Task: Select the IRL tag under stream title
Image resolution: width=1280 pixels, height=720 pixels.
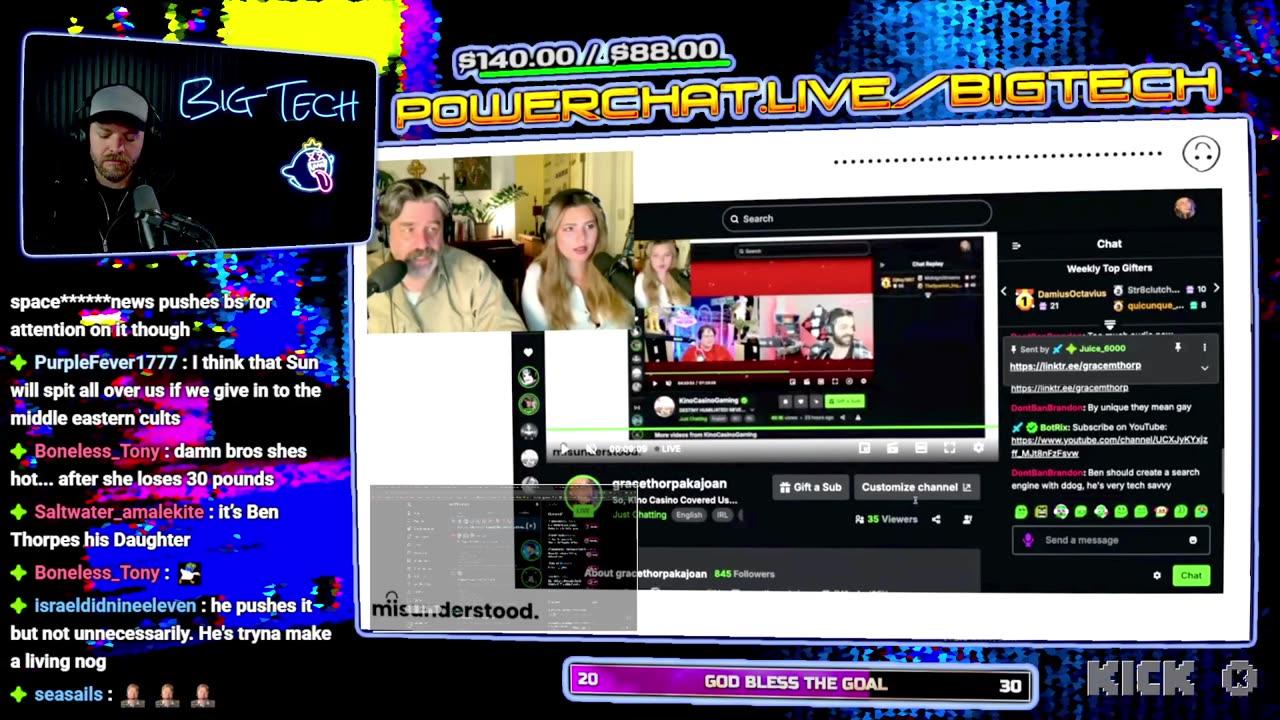Action: point(722,515)
